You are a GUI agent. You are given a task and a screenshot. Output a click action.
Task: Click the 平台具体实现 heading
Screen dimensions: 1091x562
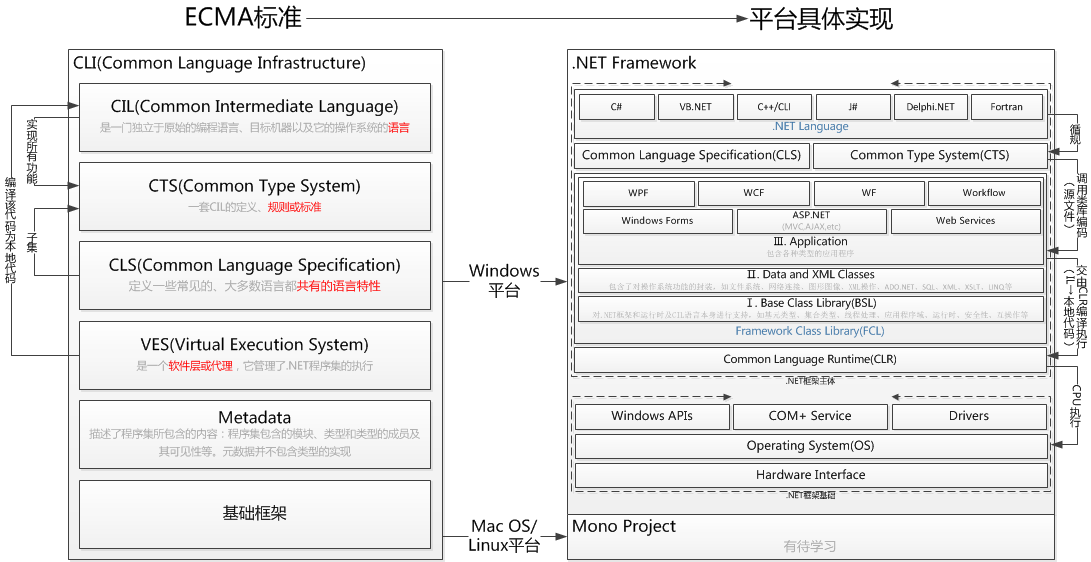pyautogui.click(x=821, y=19)
